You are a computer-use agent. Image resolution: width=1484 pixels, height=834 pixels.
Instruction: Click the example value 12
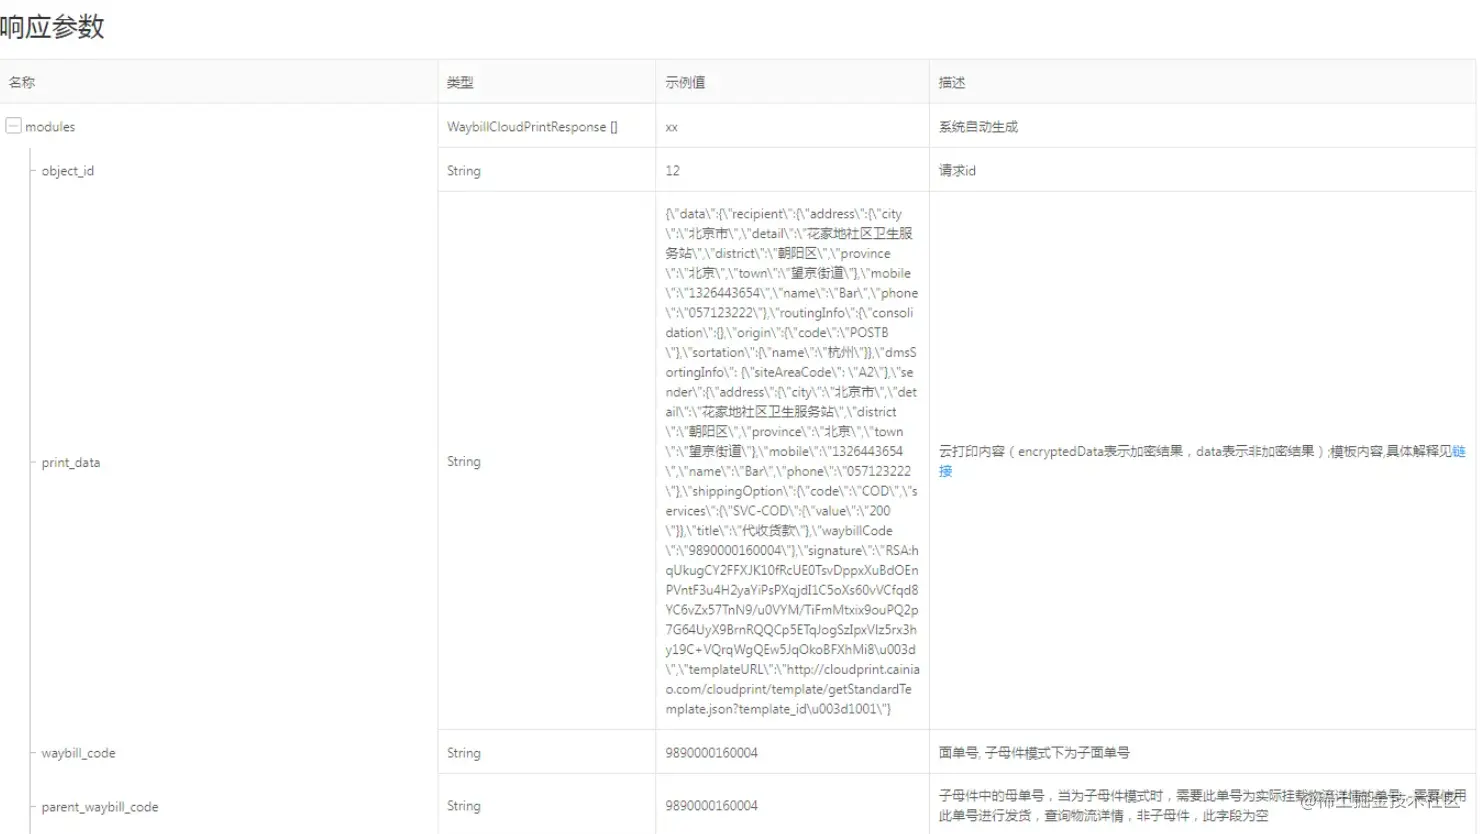[x=673, y=171]
